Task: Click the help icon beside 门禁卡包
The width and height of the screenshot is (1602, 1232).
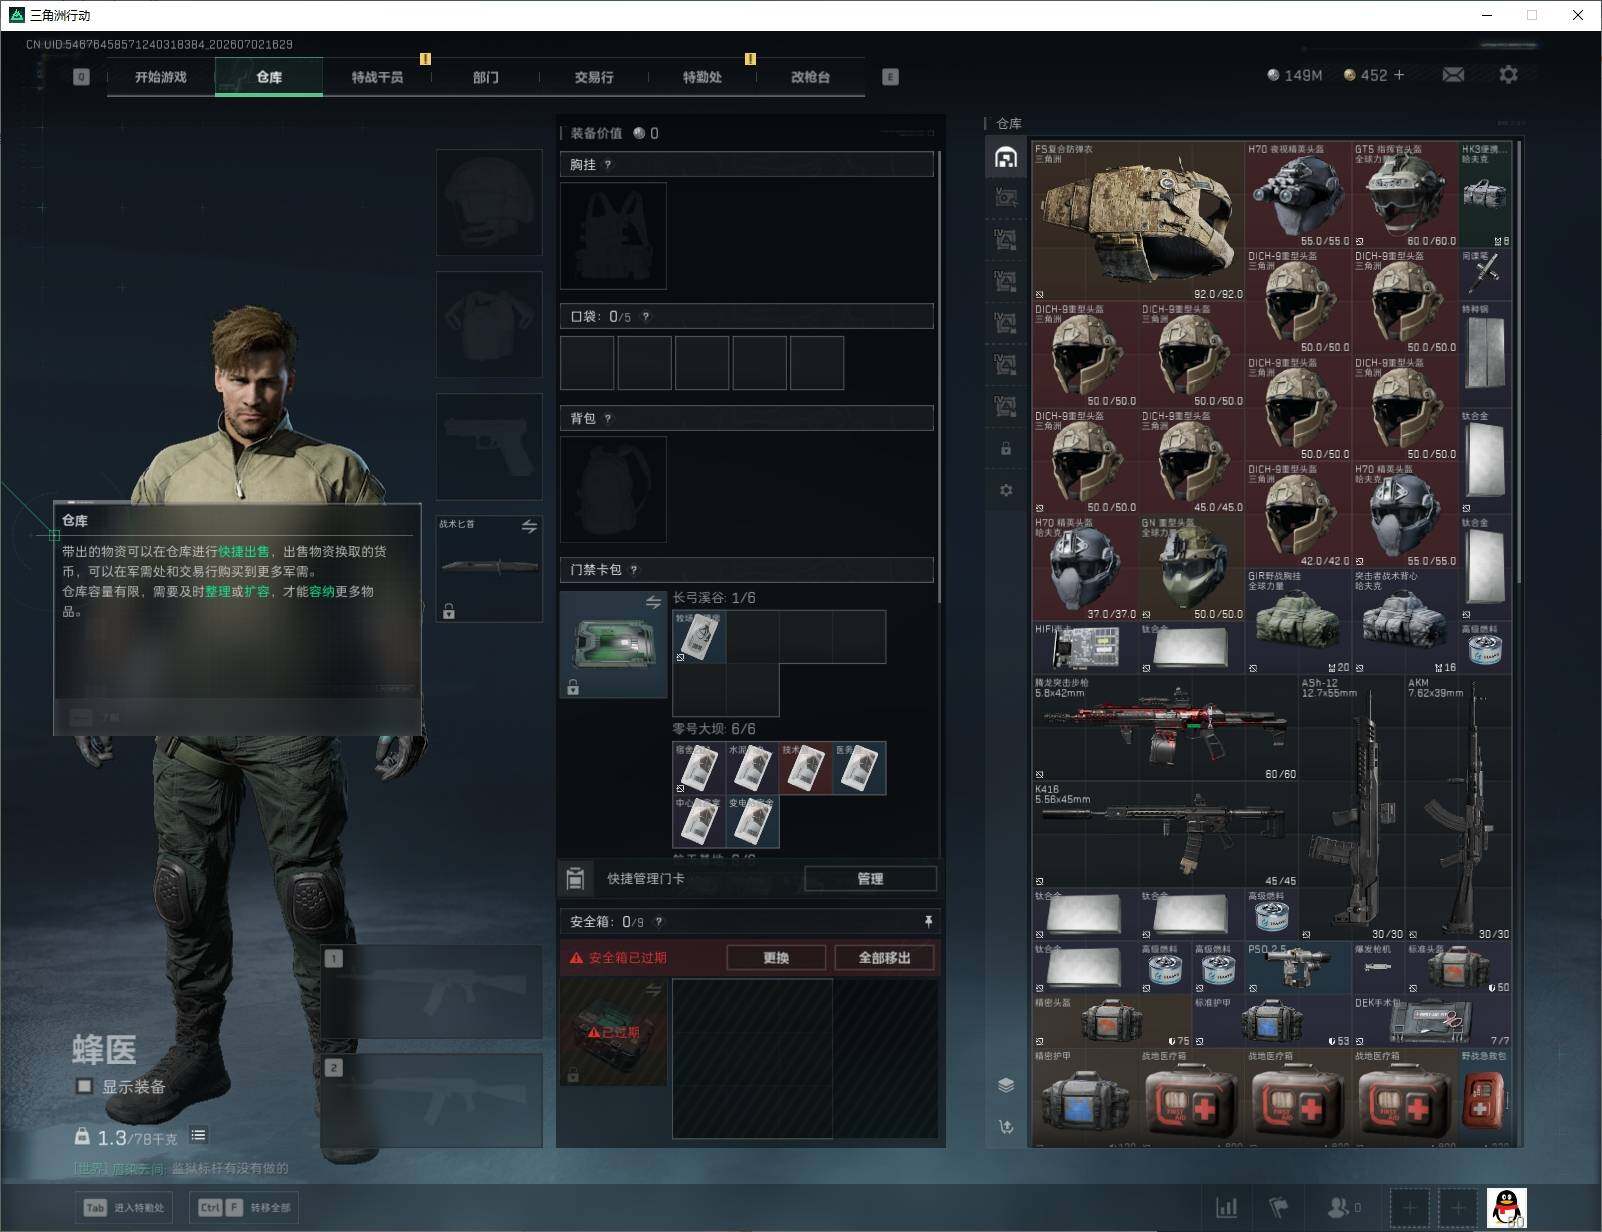Action: click(x=634, y=570)
